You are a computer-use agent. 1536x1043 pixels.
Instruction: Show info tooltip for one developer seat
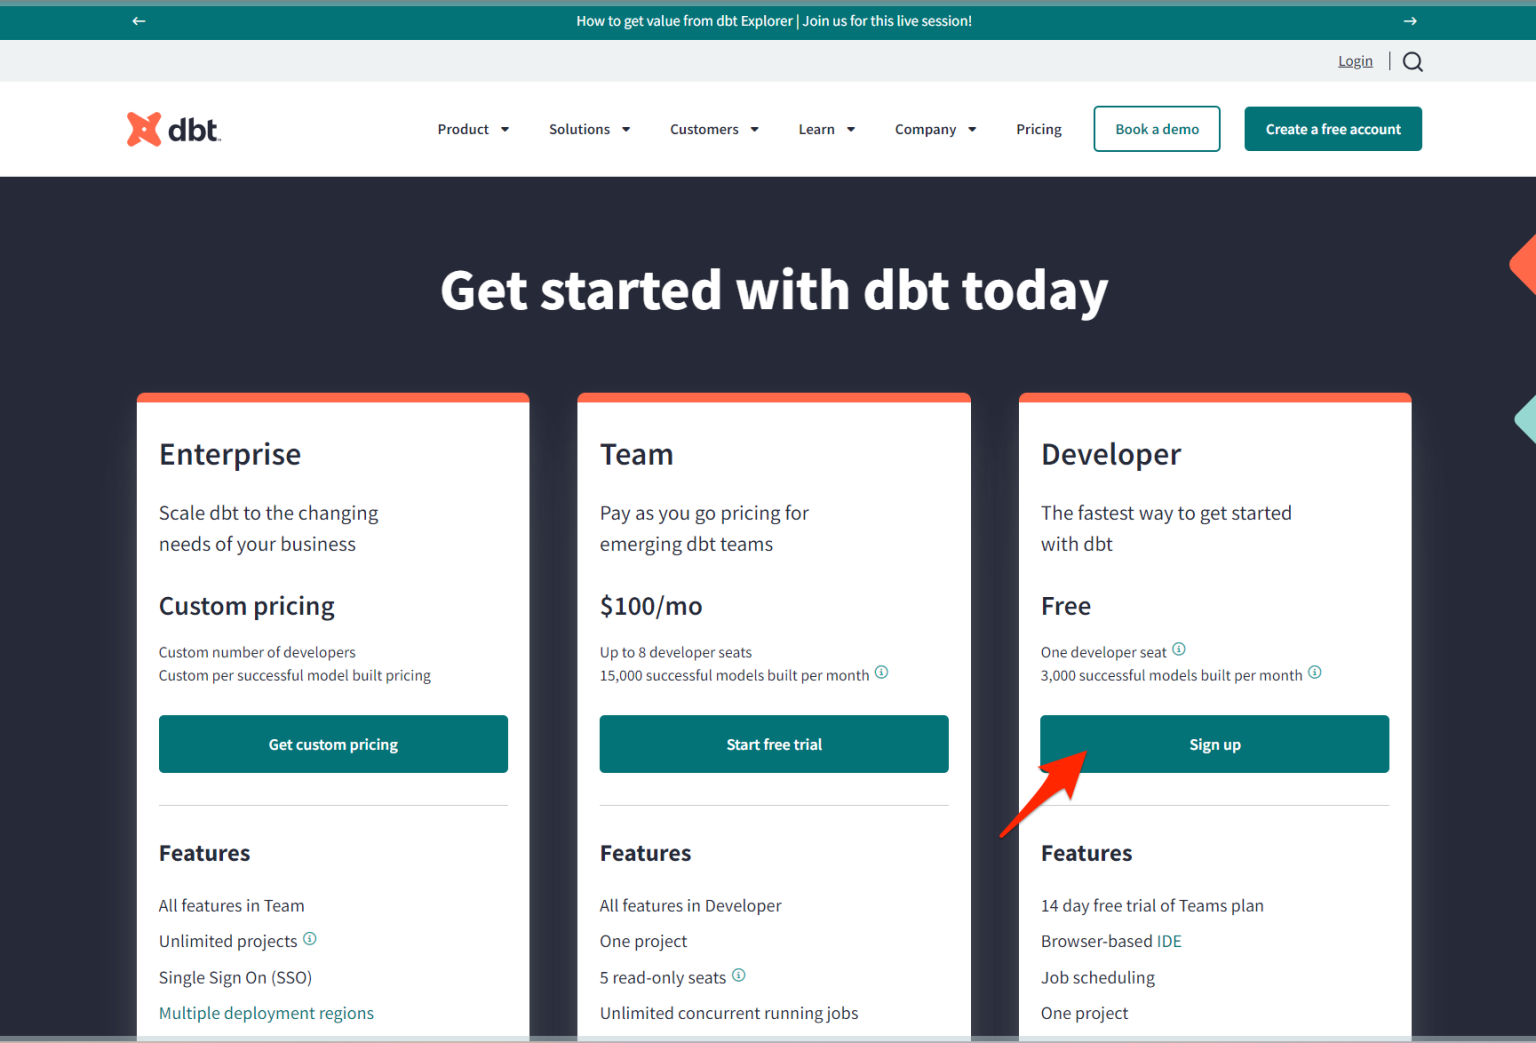coord(1179,648)
